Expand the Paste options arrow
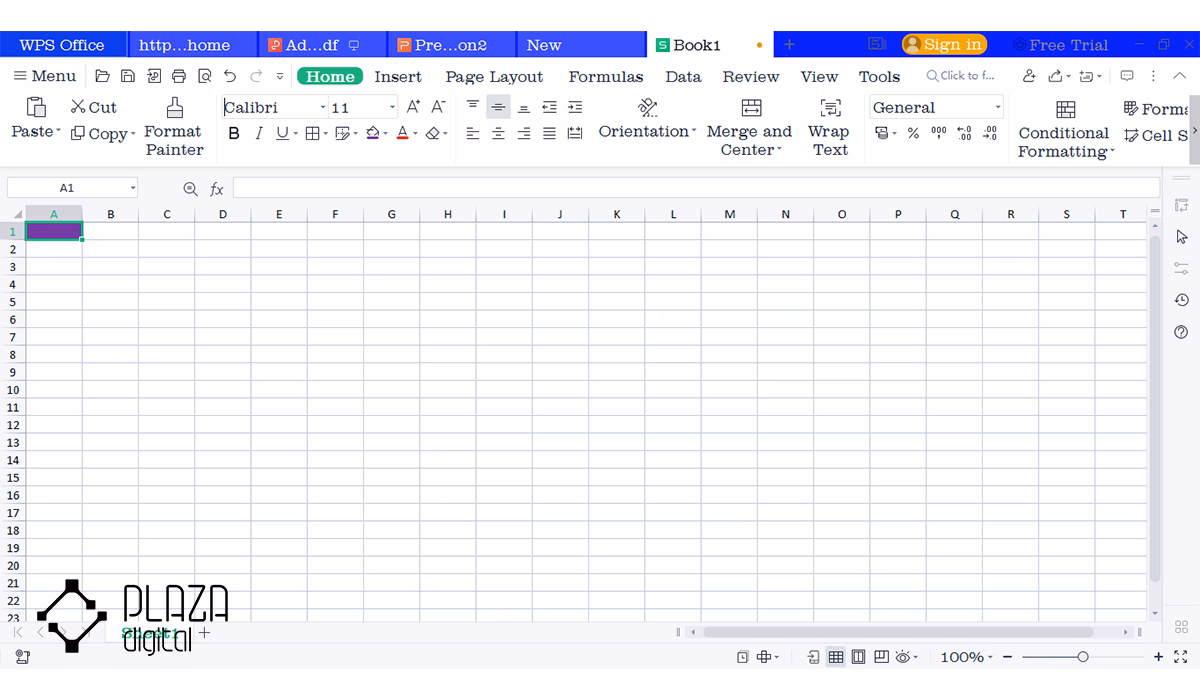This screenshot has width=1200, height=700. 58,132
